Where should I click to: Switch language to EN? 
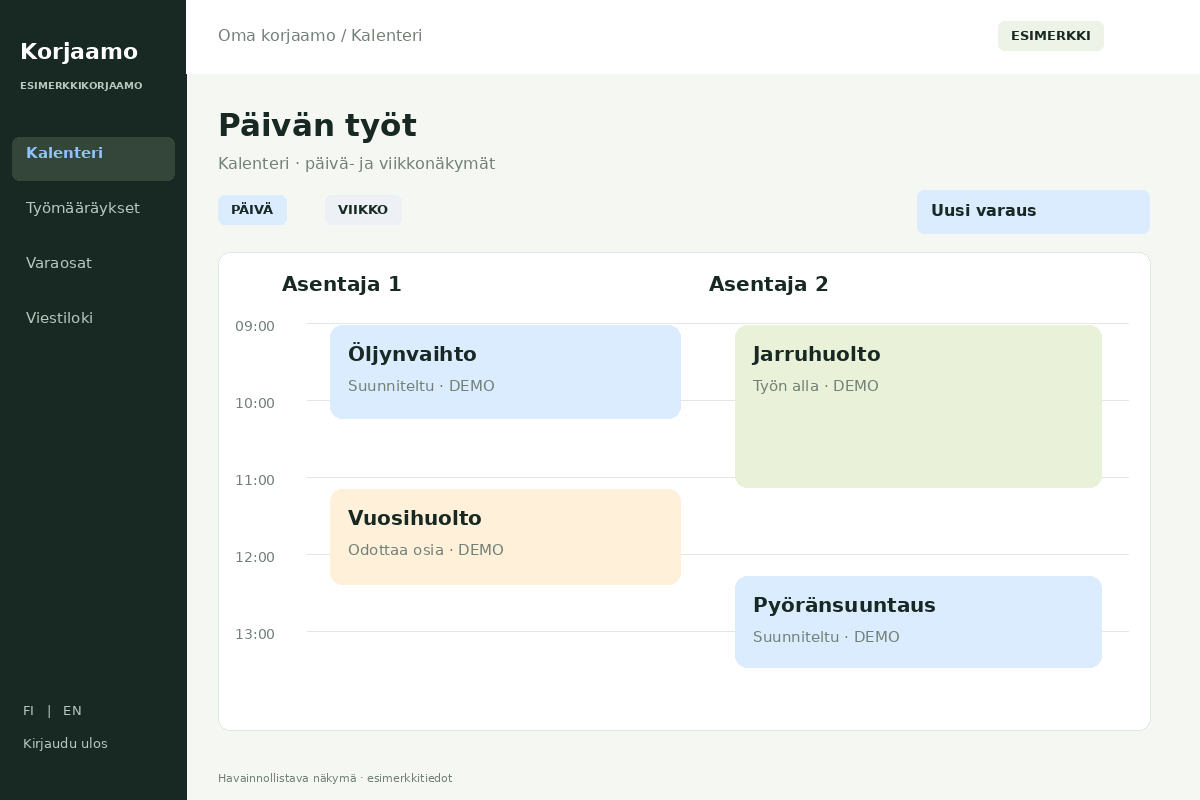pyautogui.click(x=72, y=711)
